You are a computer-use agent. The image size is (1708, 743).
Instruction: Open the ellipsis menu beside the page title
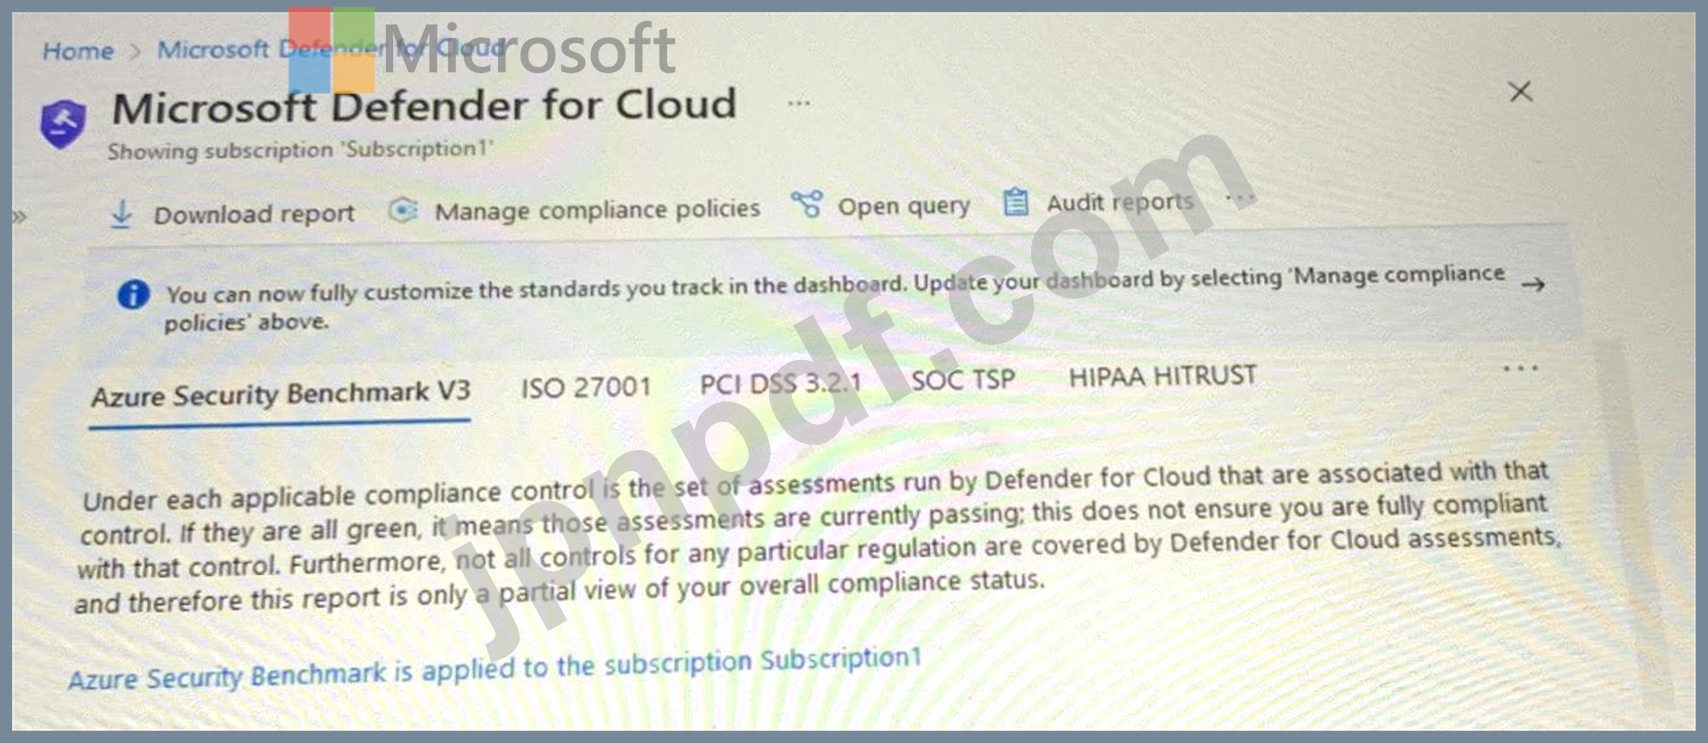(x=798, y=103)
